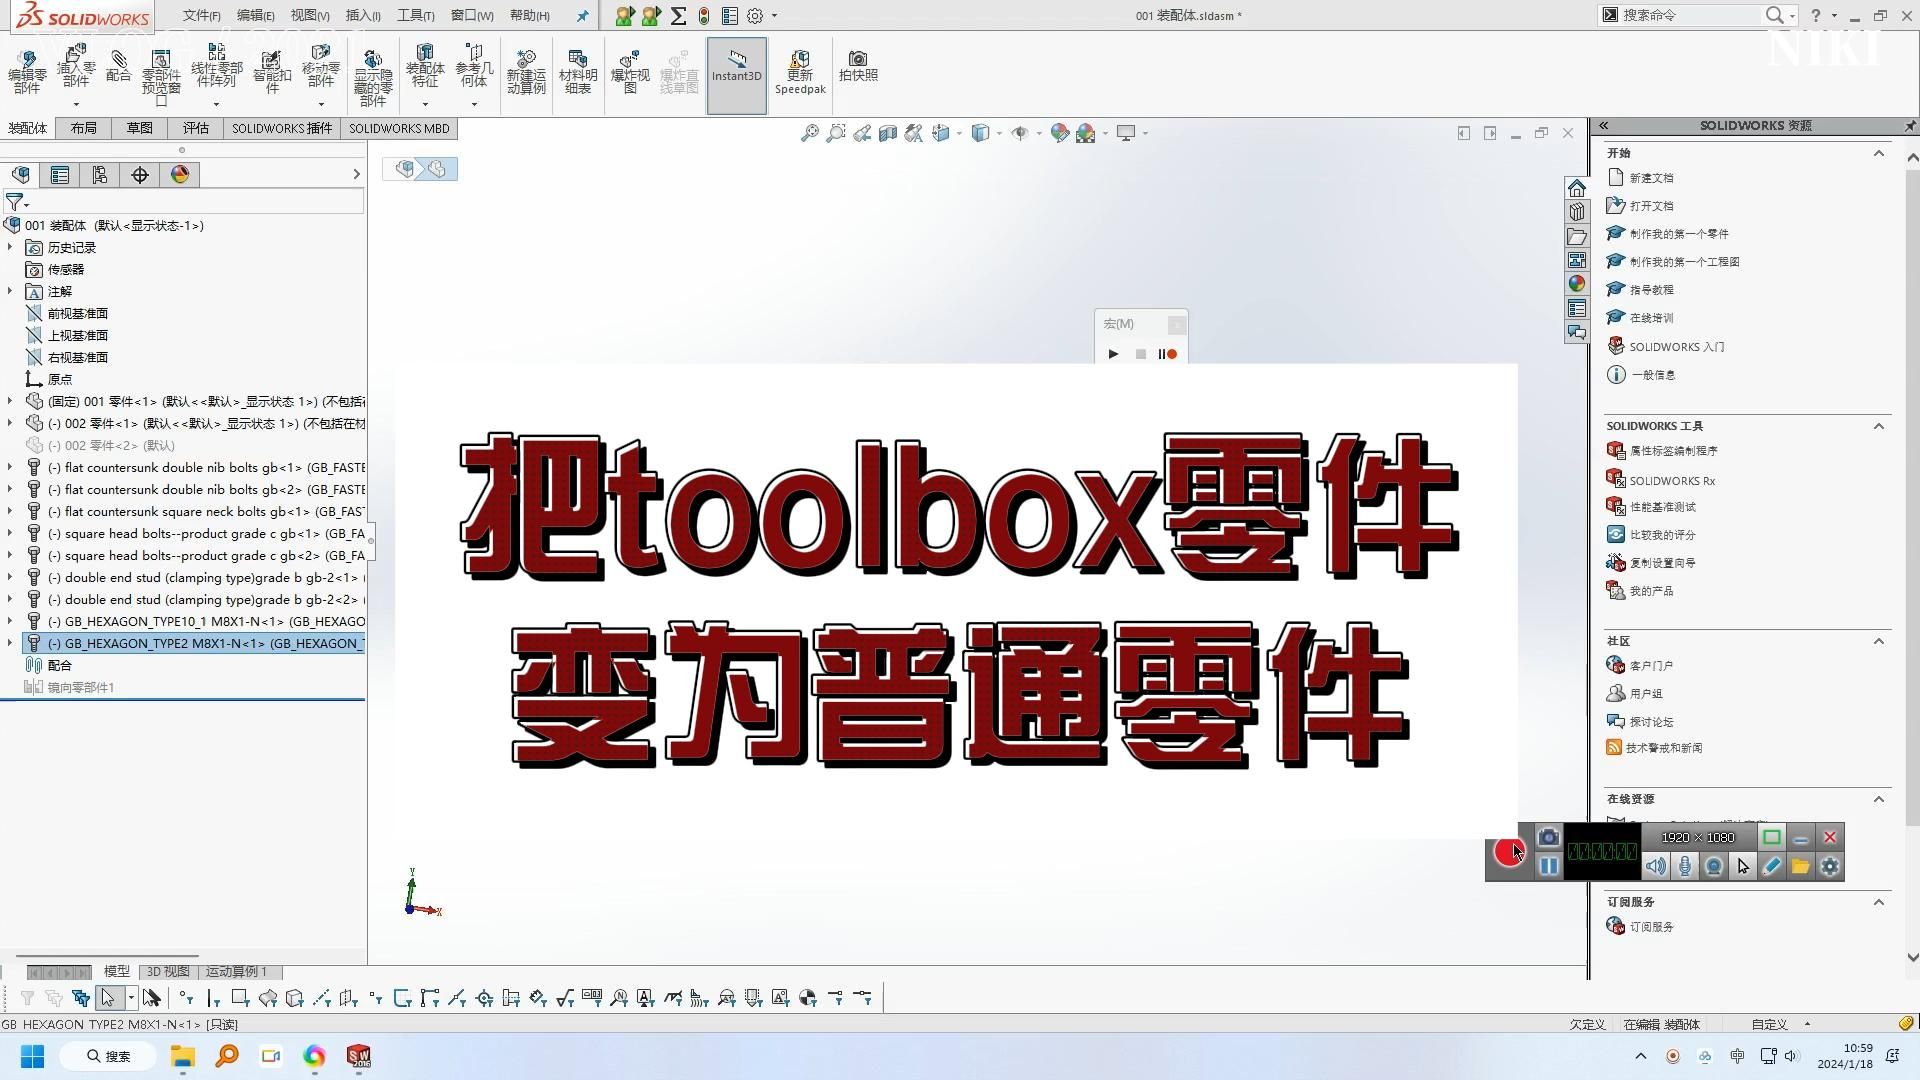
Task: Open File Explorer from taskbar
Action: pyautogui.click(x=182, y=1056)
